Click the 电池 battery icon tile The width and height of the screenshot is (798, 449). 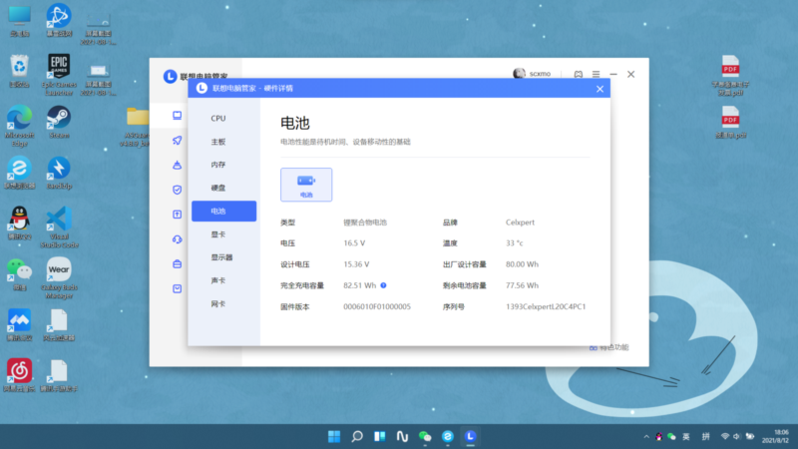[306, 184]
